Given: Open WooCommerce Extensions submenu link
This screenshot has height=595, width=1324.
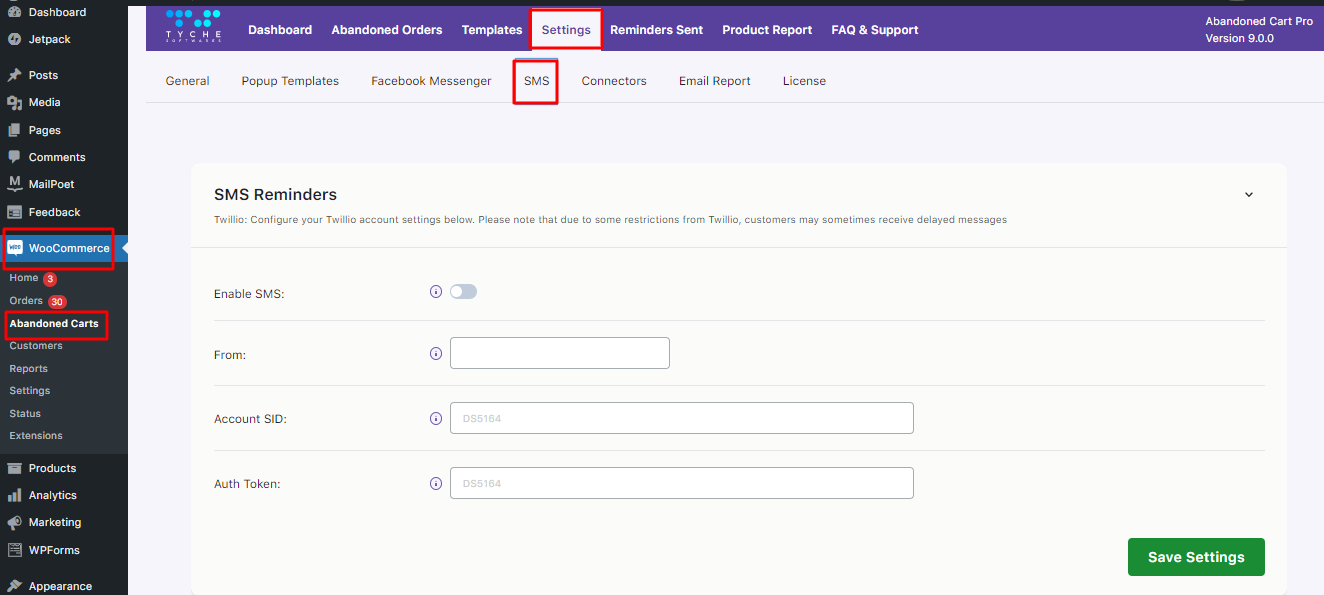Looking at the screenshot, I should (36, 436).
